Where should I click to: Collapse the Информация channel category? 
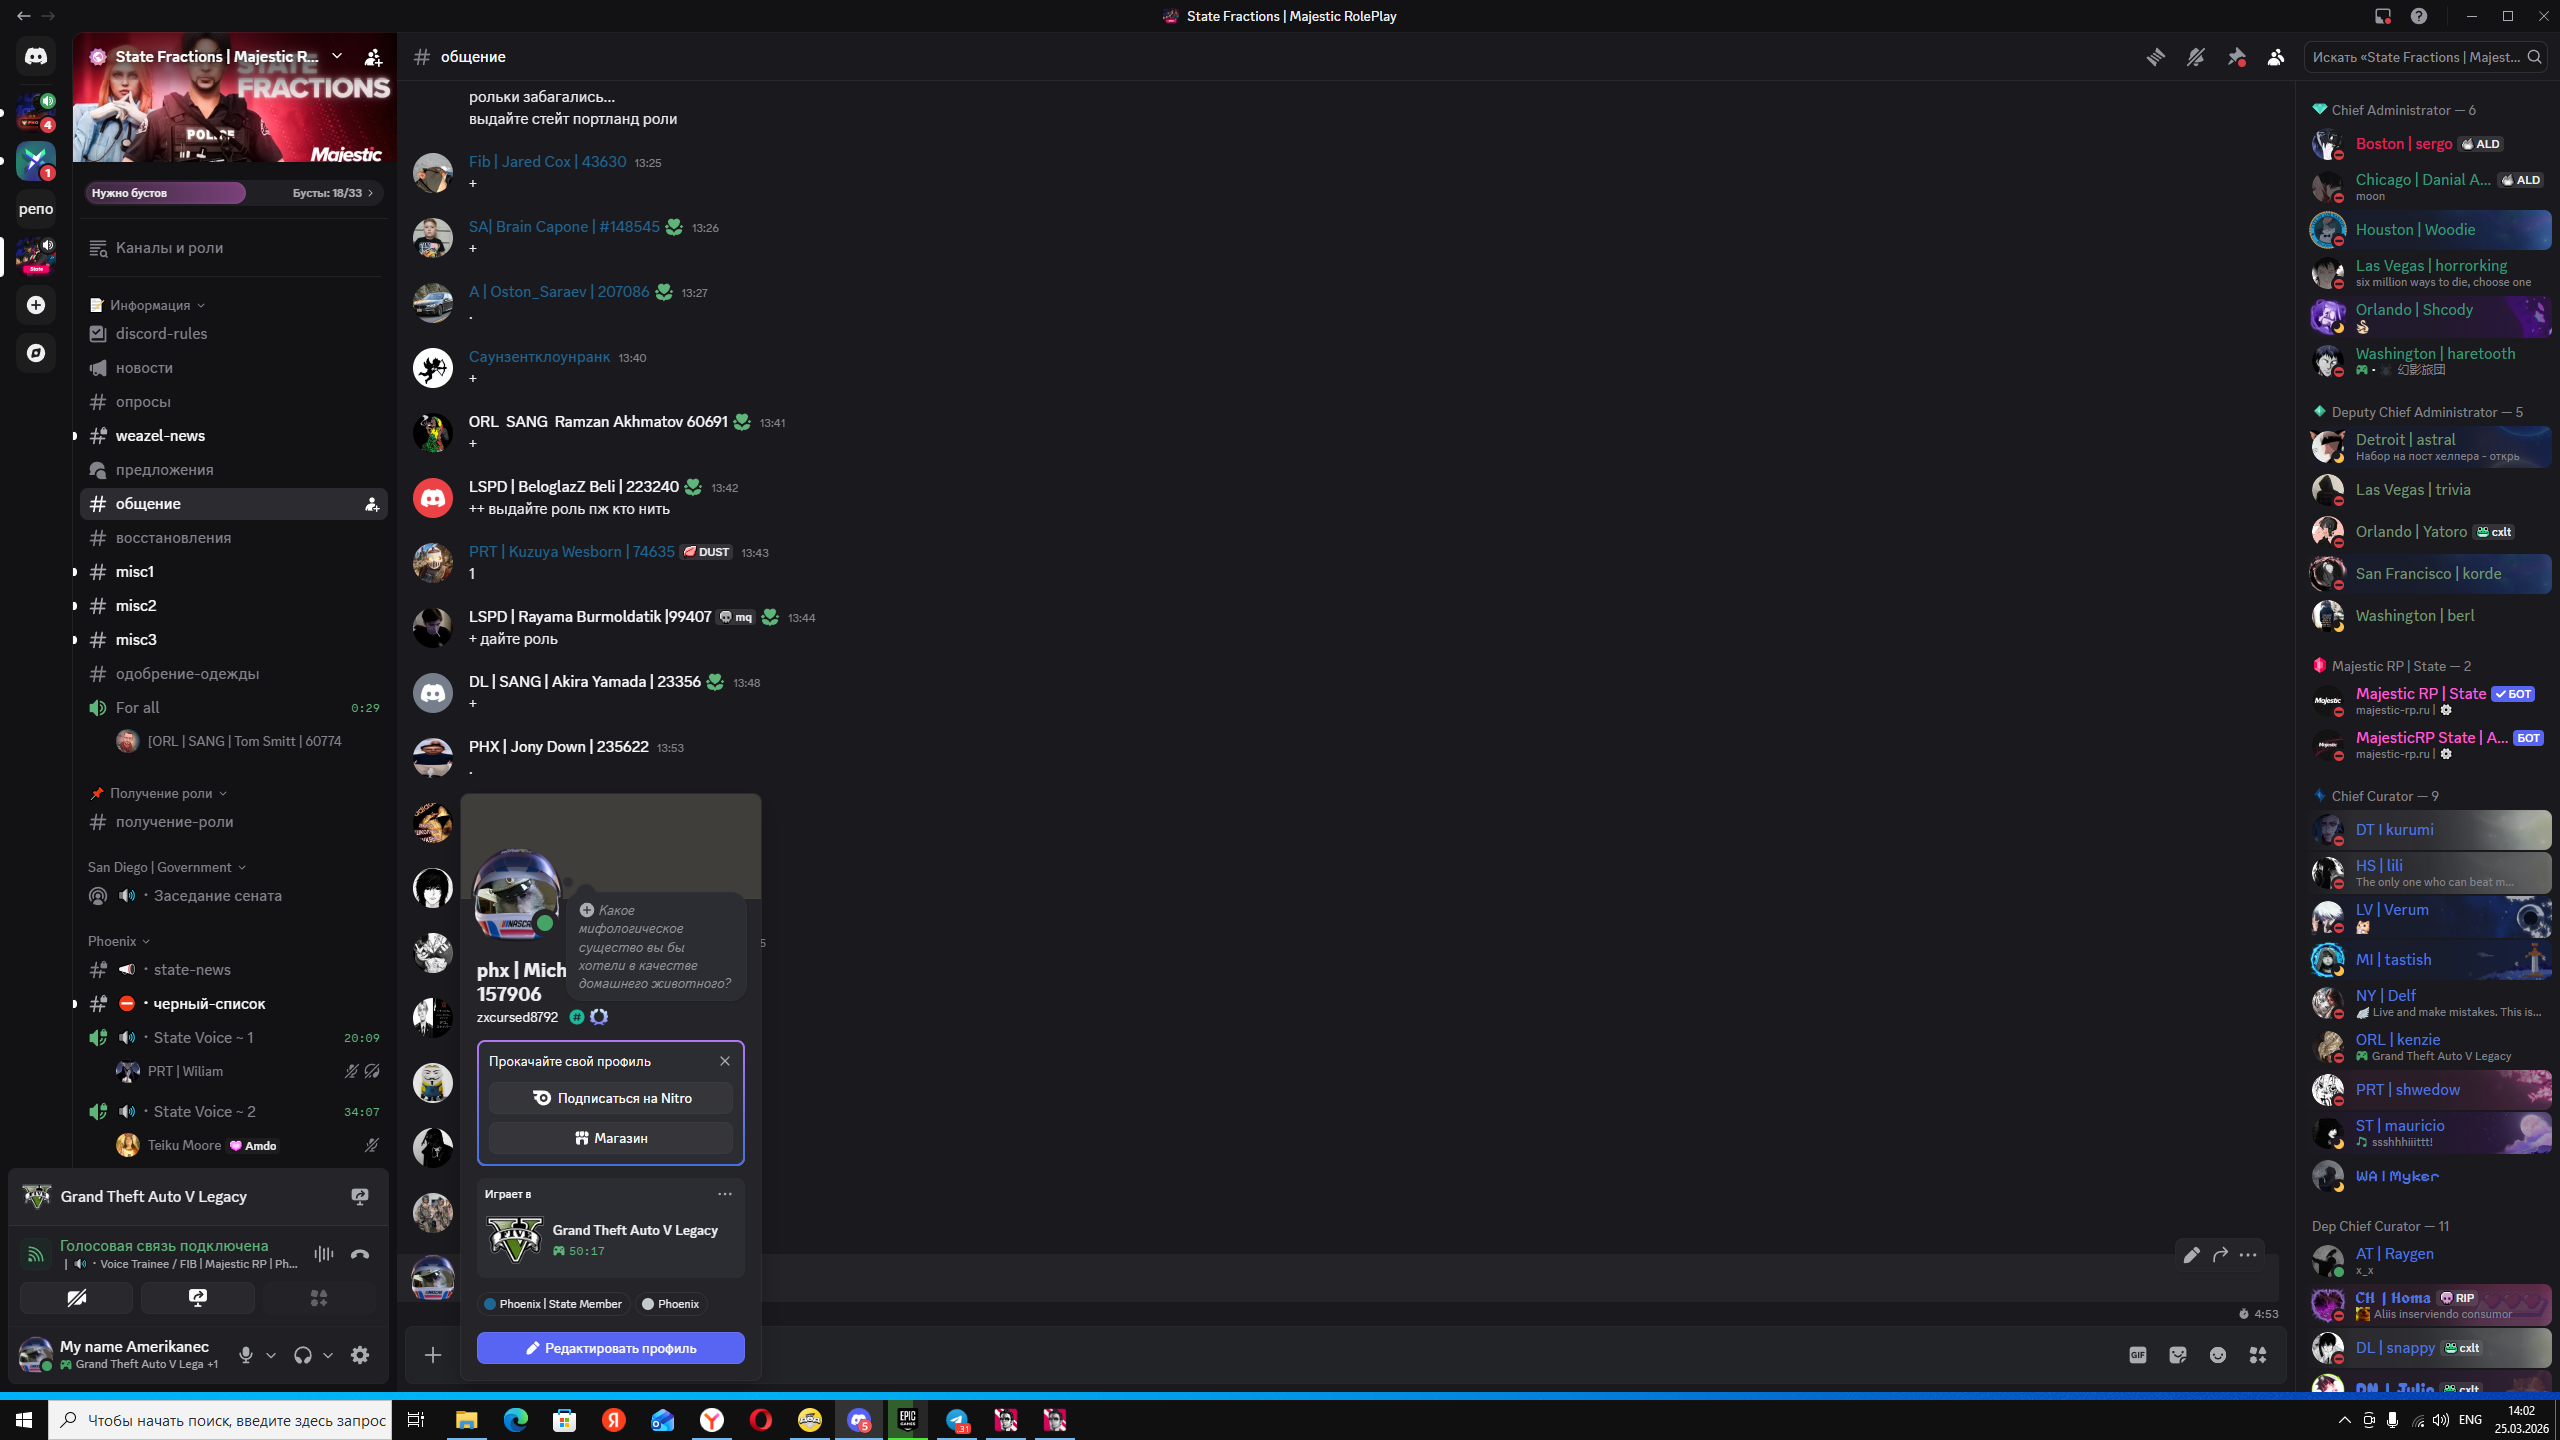point(150,305)
